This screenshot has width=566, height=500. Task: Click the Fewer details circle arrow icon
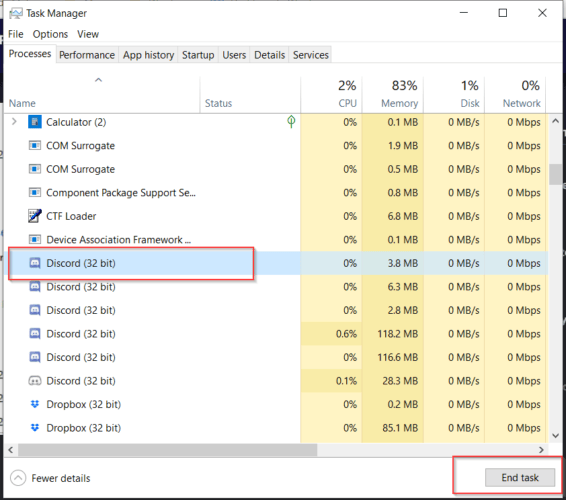tap(18, 478)
